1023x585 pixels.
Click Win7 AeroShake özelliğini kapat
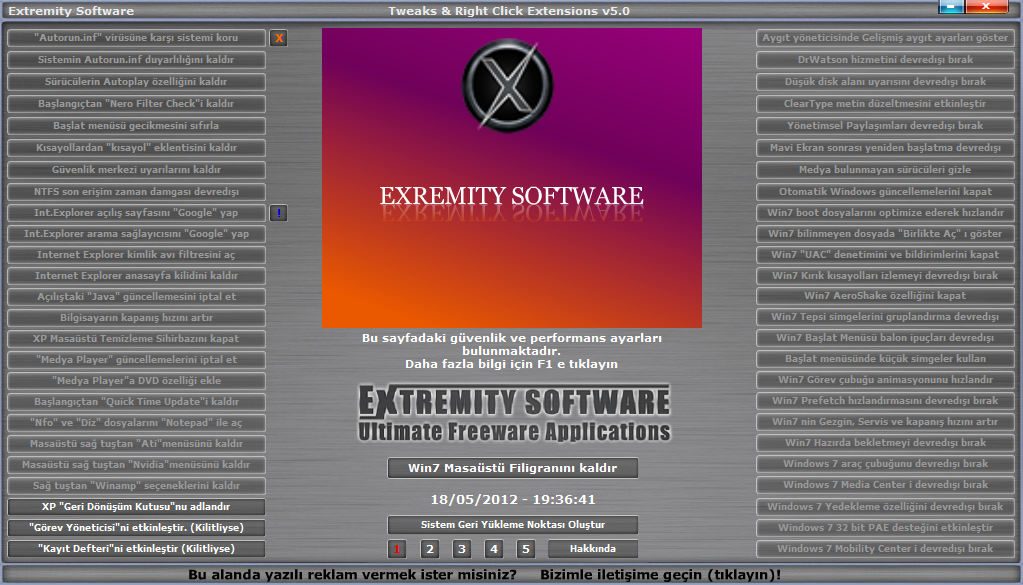(884, 296)
